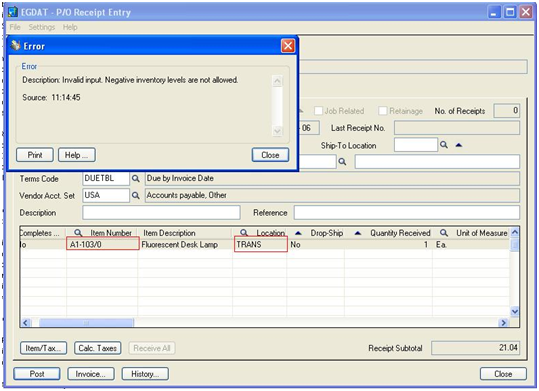Close the Error dialog with red X
The width and height of the screenshot is (539, 391).
(x=288, y=45)
